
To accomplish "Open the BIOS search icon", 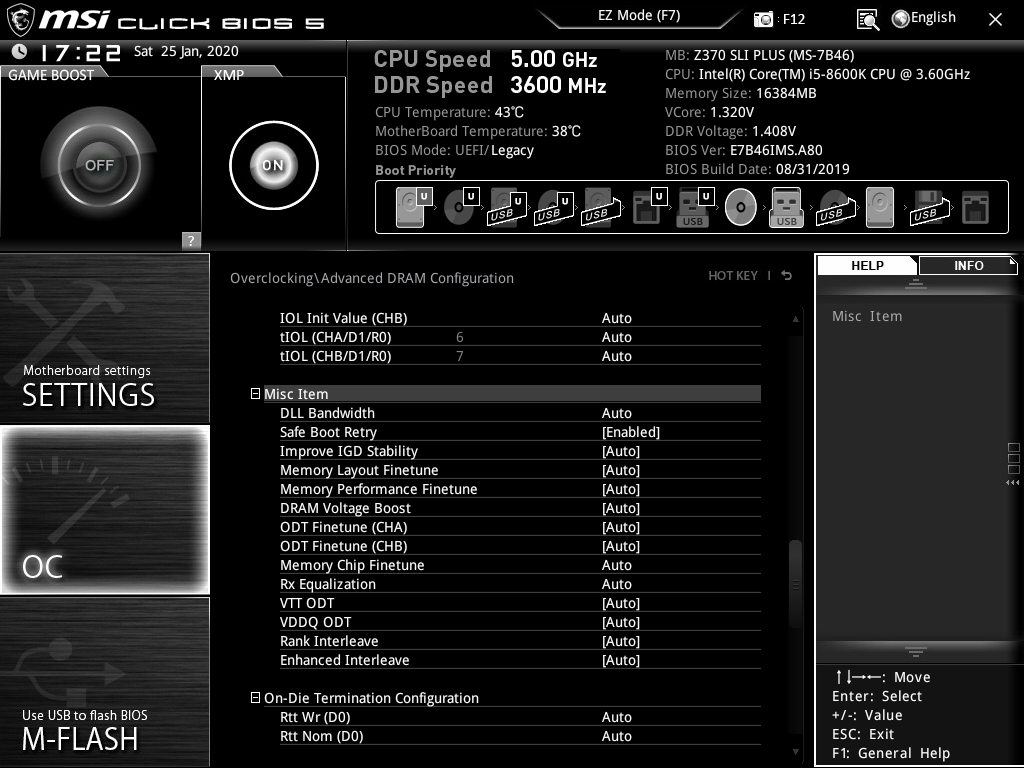I will pos(867,20).
